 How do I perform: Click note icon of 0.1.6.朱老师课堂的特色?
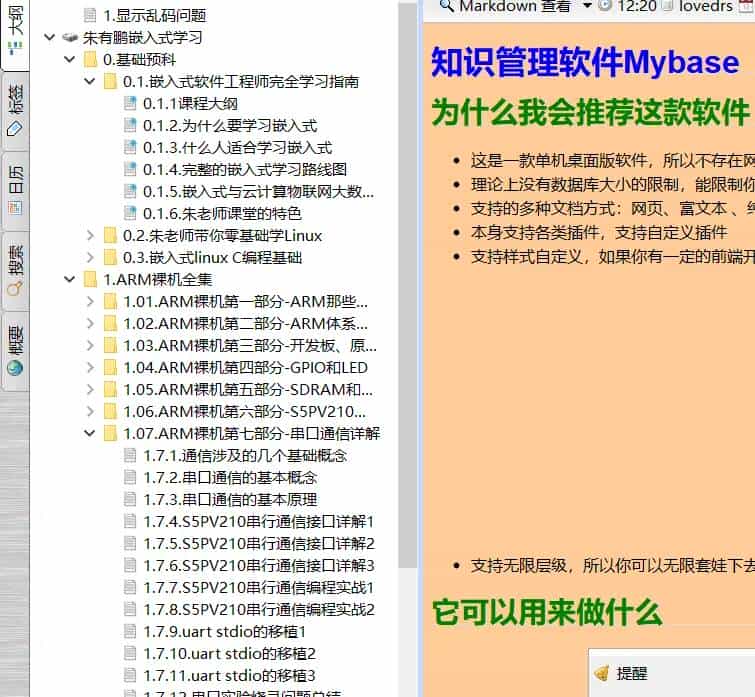click(130, 213)
